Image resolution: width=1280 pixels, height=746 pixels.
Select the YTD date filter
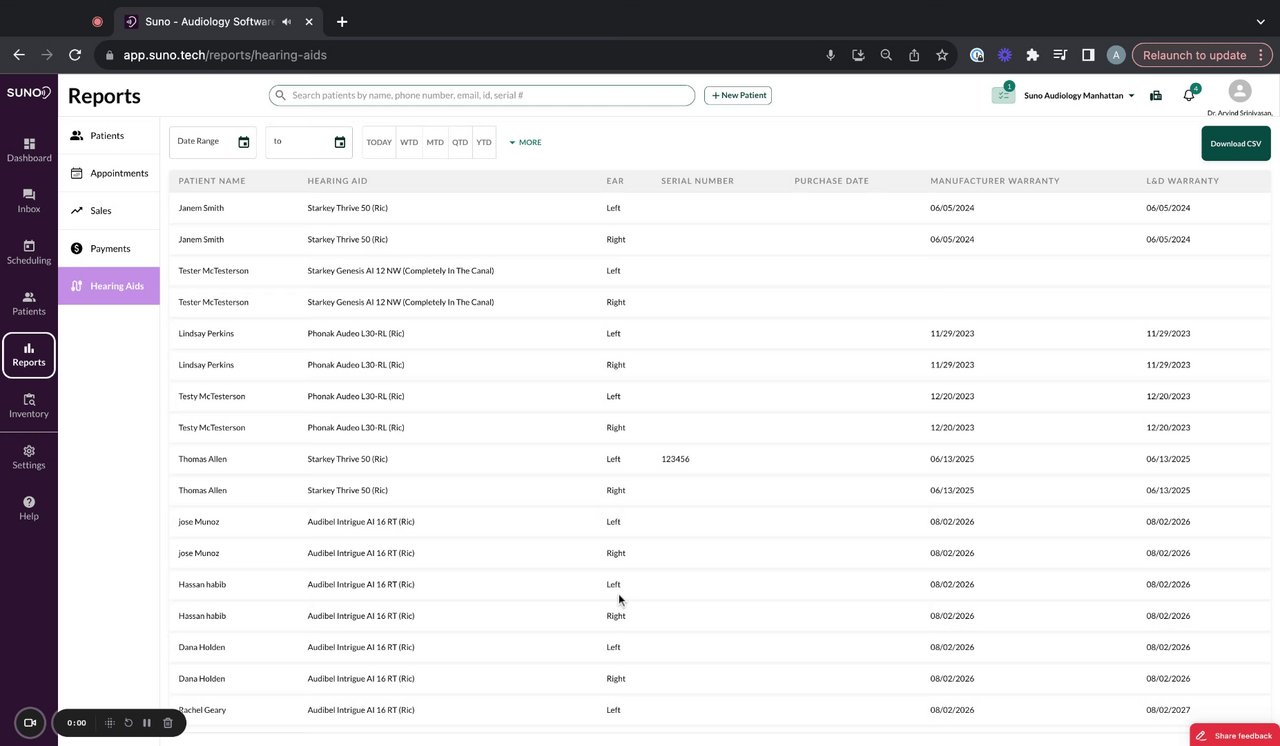pos(484,143)
